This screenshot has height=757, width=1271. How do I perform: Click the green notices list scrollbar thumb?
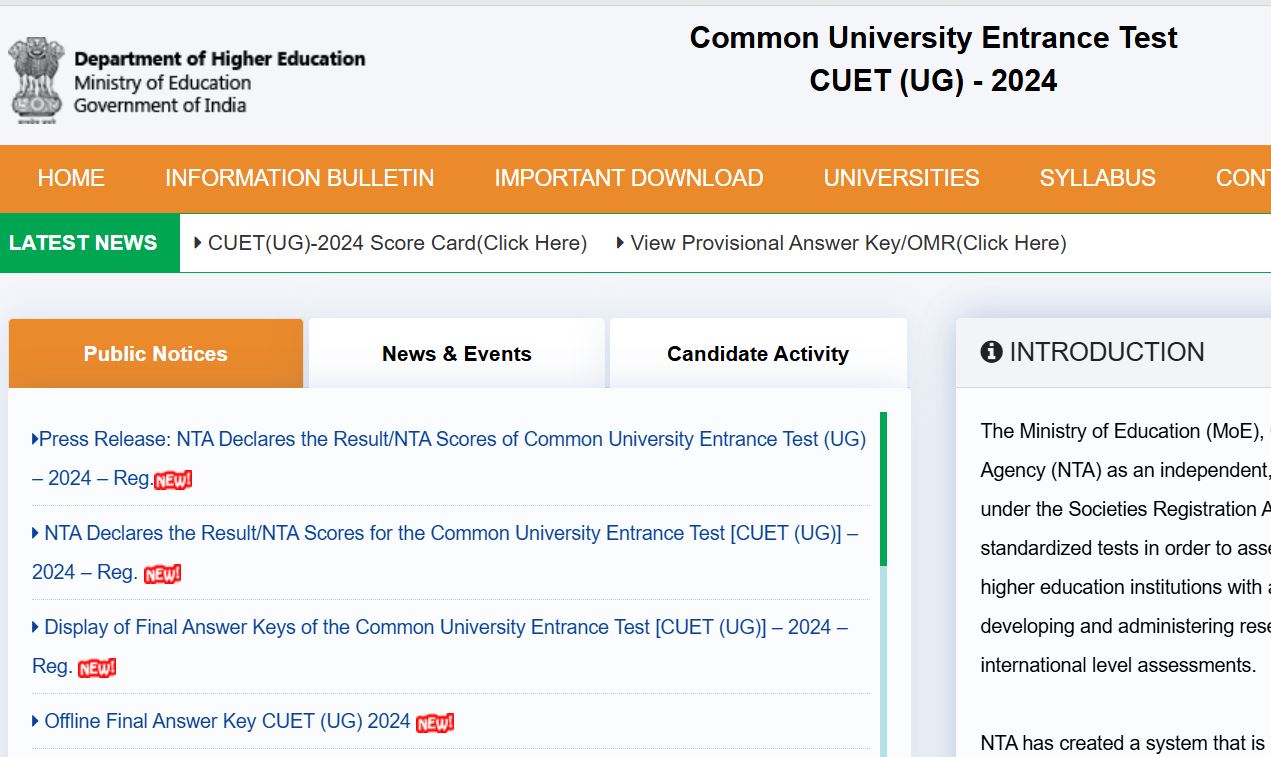tap(883, 488)
